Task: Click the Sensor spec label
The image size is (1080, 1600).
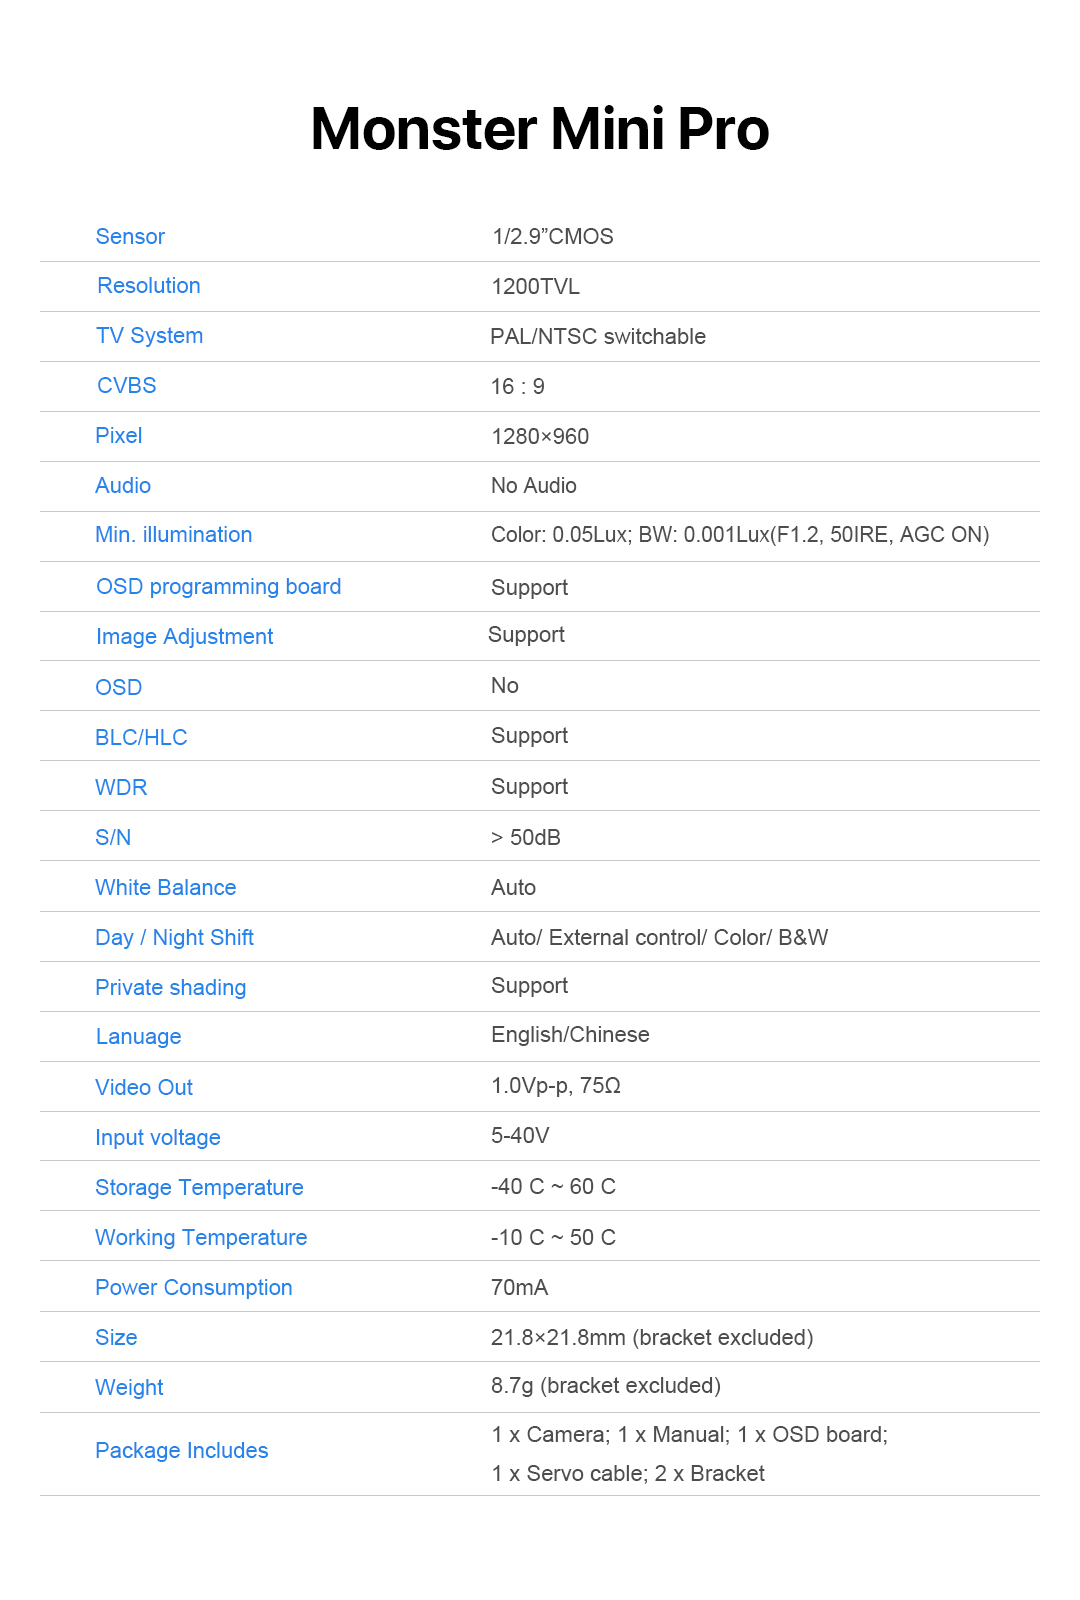Action: 130,237
